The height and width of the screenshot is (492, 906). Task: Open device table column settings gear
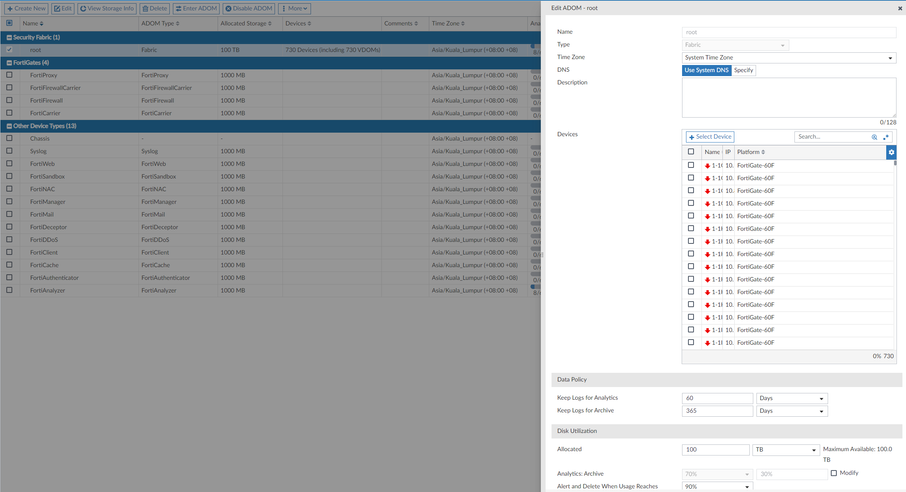click(891, 152)
